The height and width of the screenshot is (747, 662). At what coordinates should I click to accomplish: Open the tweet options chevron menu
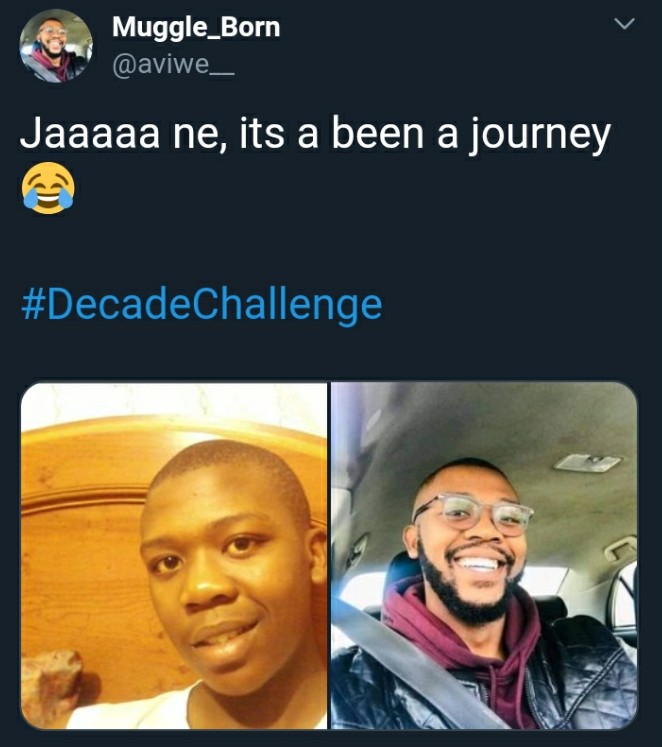(x=624, y=24)
